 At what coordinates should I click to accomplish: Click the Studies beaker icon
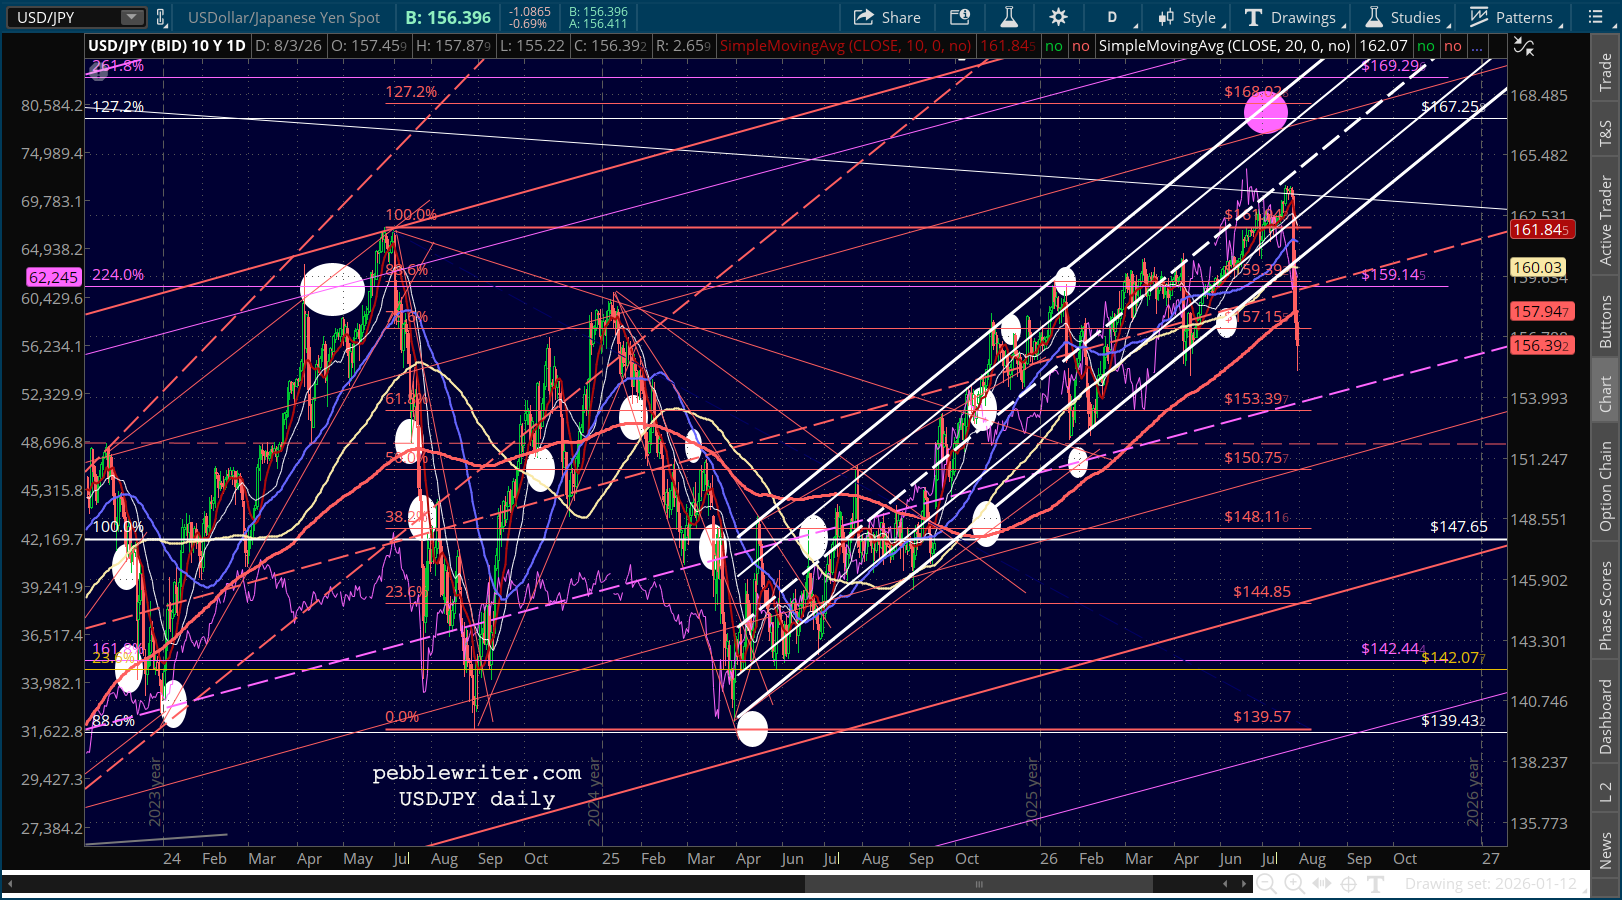[1374, 17]
